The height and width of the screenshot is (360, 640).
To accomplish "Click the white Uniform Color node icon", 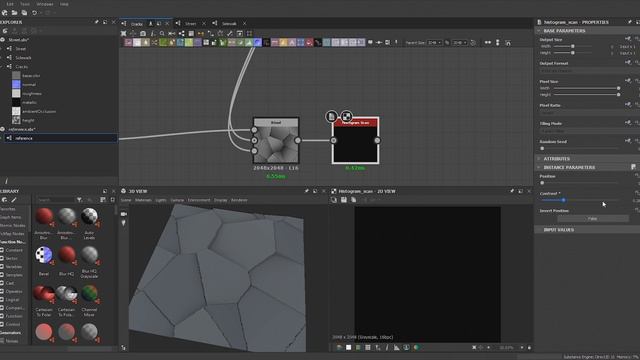I will tap(137, 42).
